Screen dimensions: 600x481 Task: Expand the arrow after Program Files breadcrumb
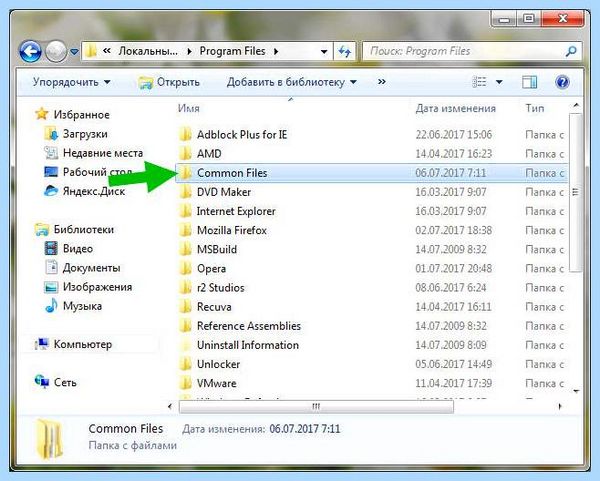[x=276, y=51]
